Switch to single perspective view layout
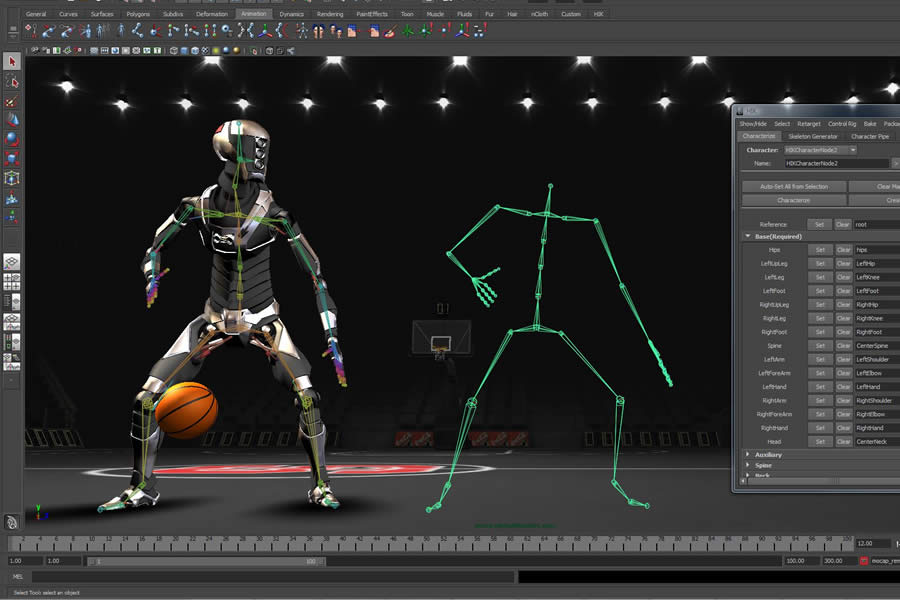 click(12, 262)
